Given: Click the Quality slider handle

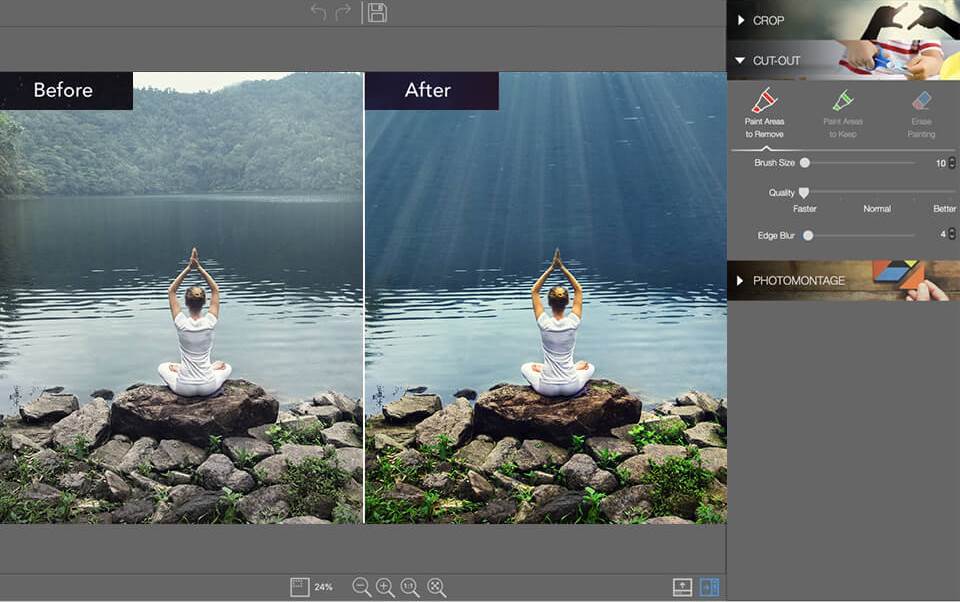Looking at the screenshot, I should click(804, 193).
